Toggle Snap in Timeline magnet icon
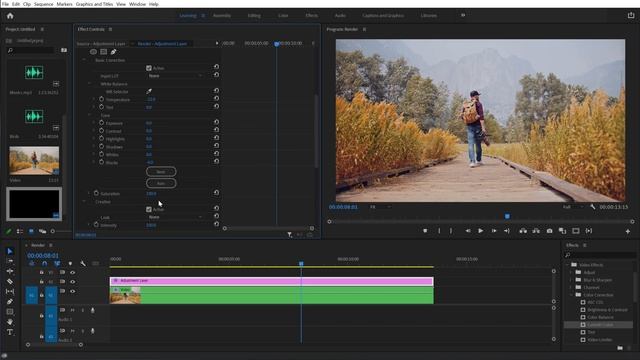This screenshot has width=640, height=360. click(x=44, y=264)
